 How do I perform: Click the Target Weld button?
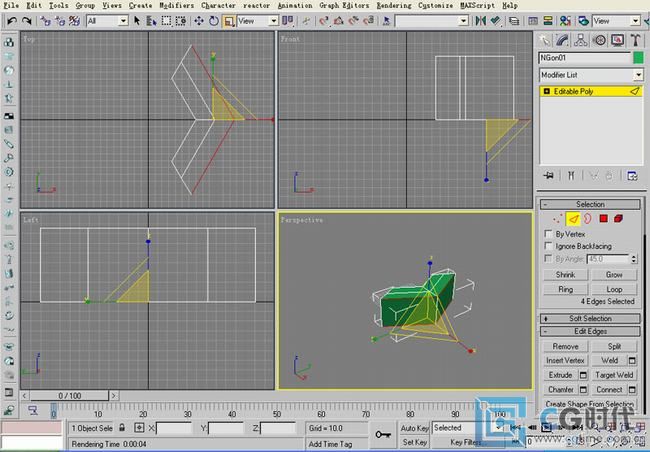[x=614, y=375]
